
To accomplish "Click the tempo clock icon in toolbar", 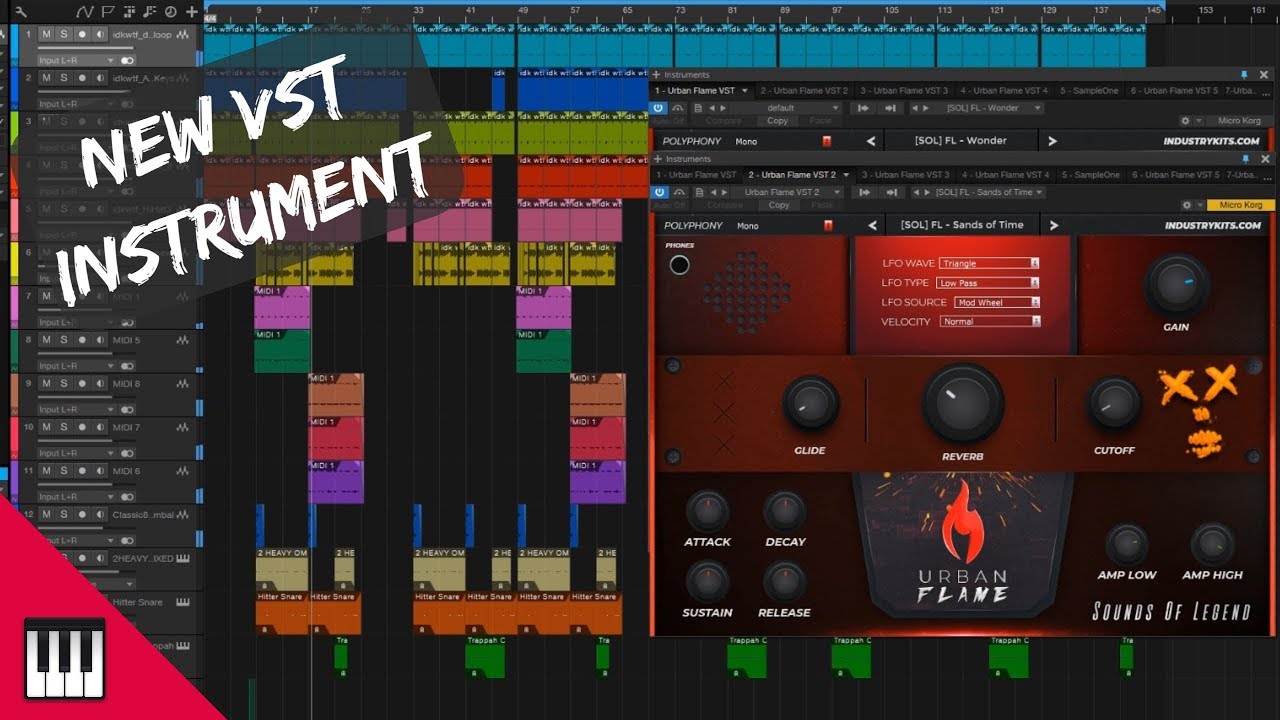I will [171, 12].
